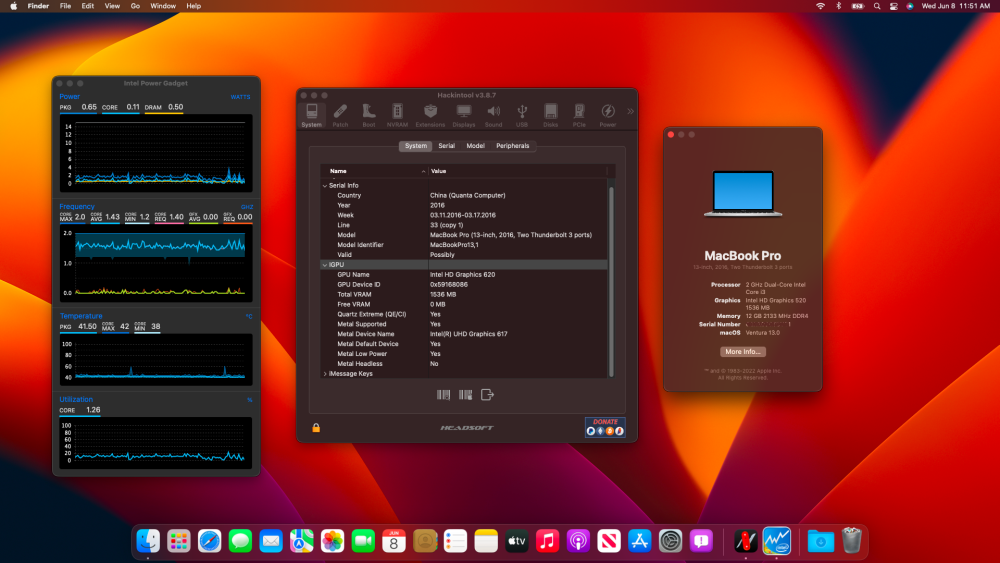This screenshot has height=563, width=1000.
Task: Click the Value column header
Action: tap(517, 171)
